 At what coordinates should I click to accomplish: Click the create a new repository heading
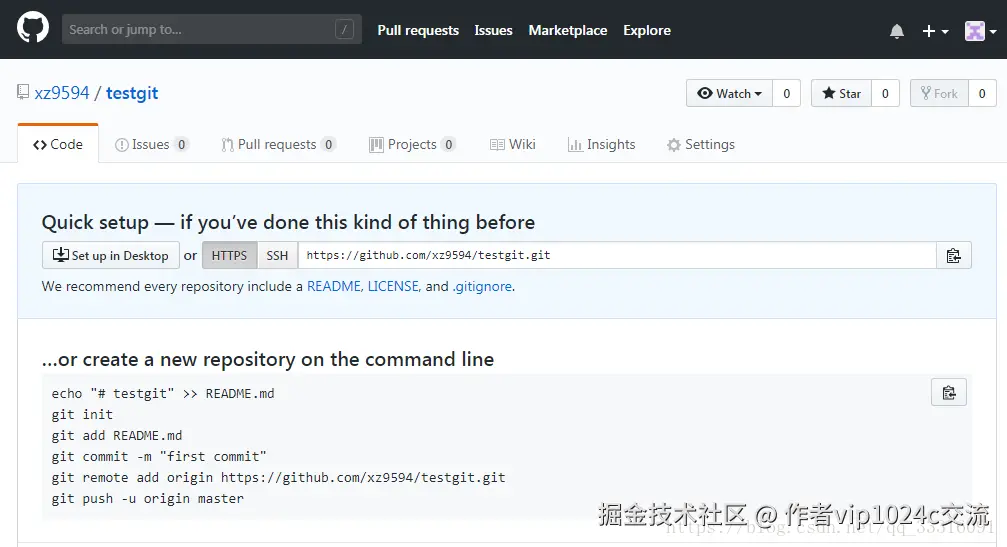pyautogui.click(x=268, y=360)
